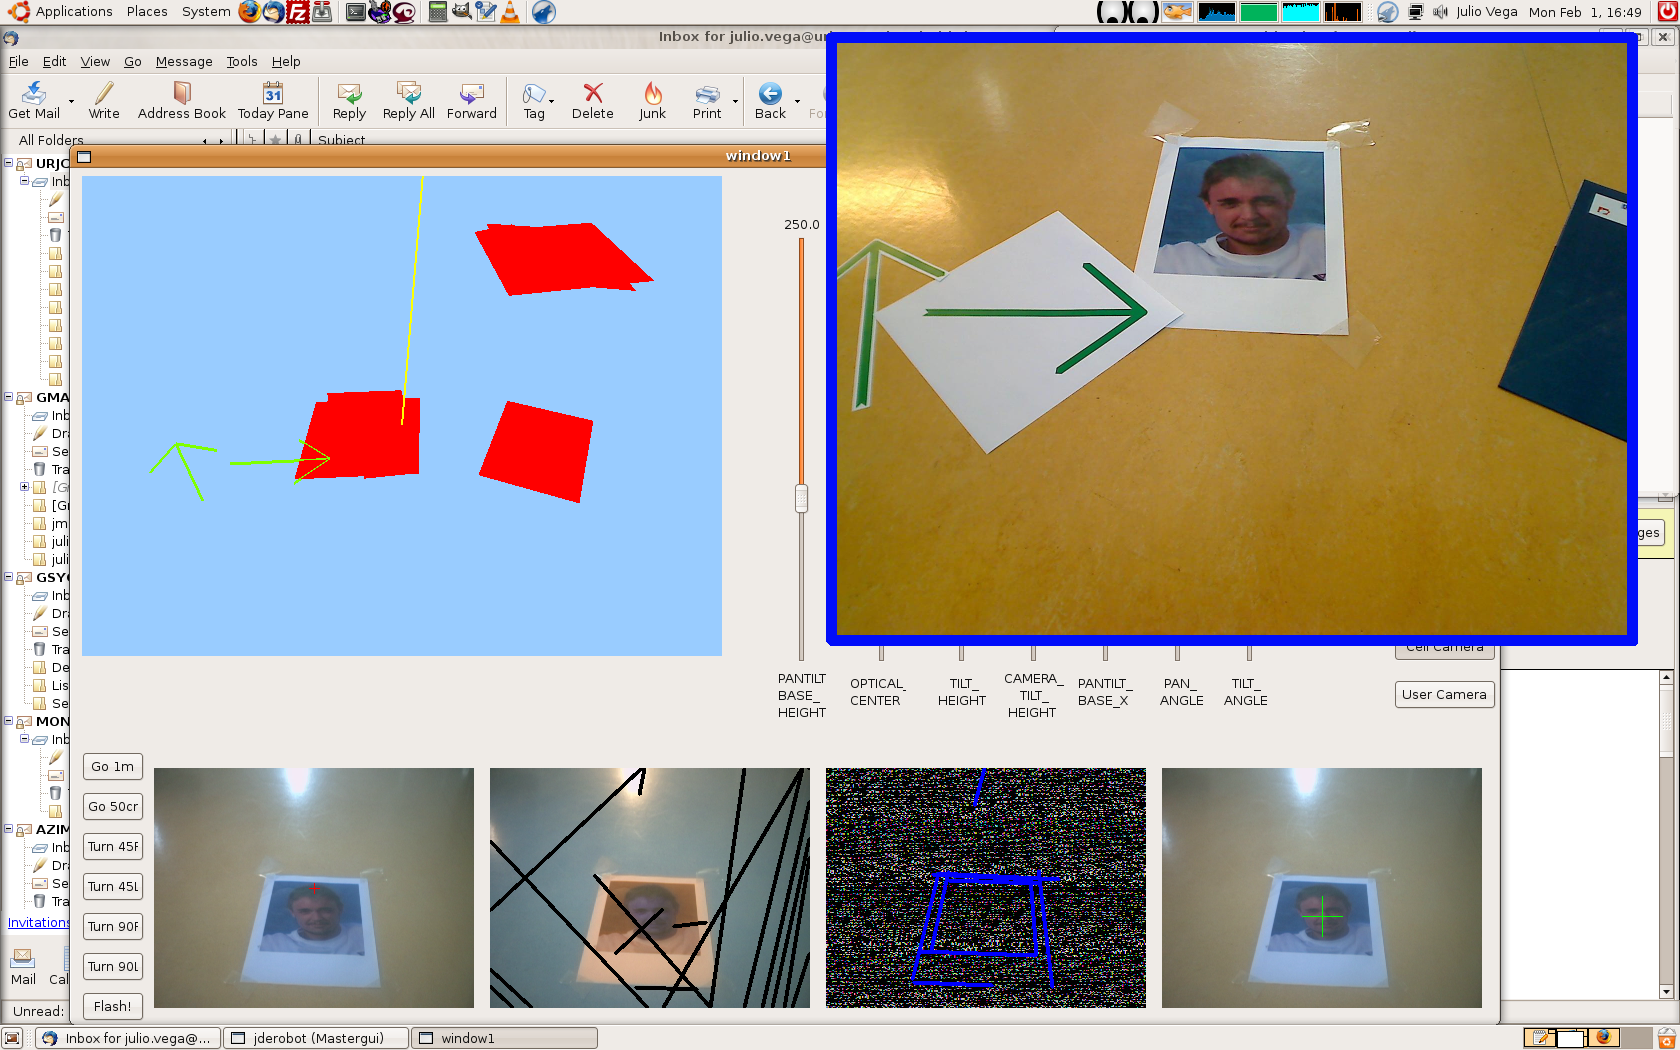Collapse the AZIM account tree node
1680x1050 pixels.
8,829
